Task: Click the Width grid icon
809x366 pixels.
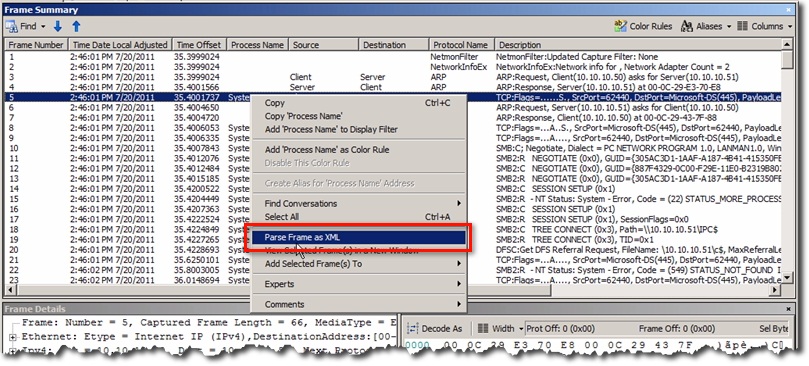Action: (x=482, y=328)
